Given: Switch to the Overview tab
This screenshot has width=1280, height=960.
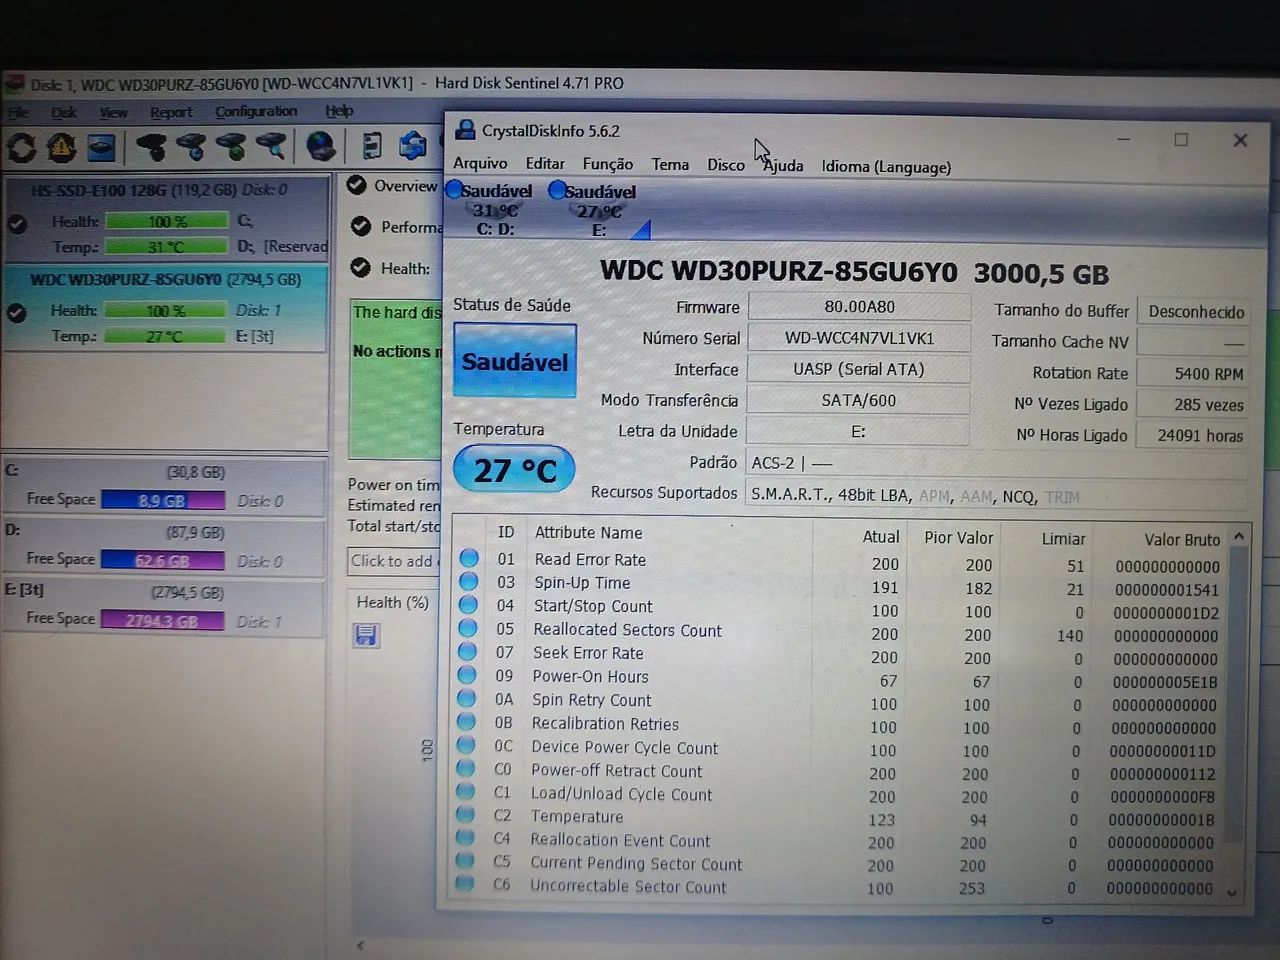Looking at the screenshot, I should click(393, 186).
